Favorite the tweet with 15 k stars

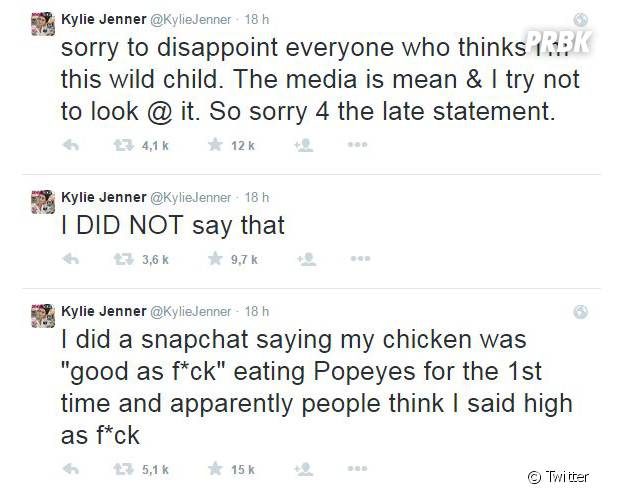(215, 469)
